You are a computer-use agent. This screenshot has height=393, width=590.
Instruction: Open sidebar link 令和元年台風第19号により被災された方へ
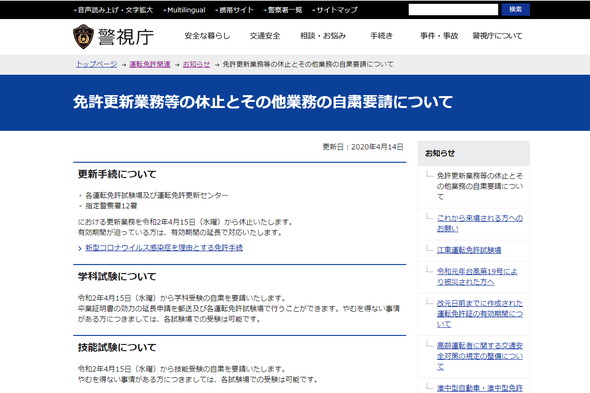(x=477, y=276)
